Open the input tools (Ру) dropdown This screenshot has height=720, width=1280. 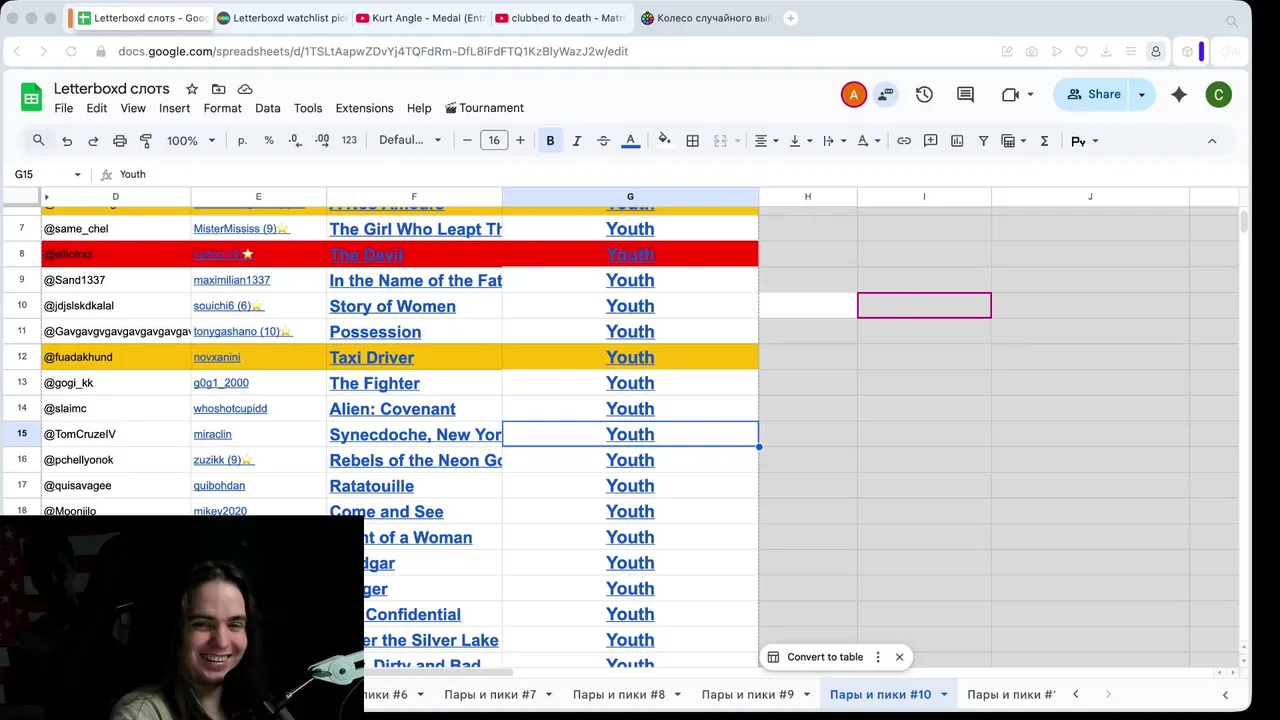[x=1084, y=141]
